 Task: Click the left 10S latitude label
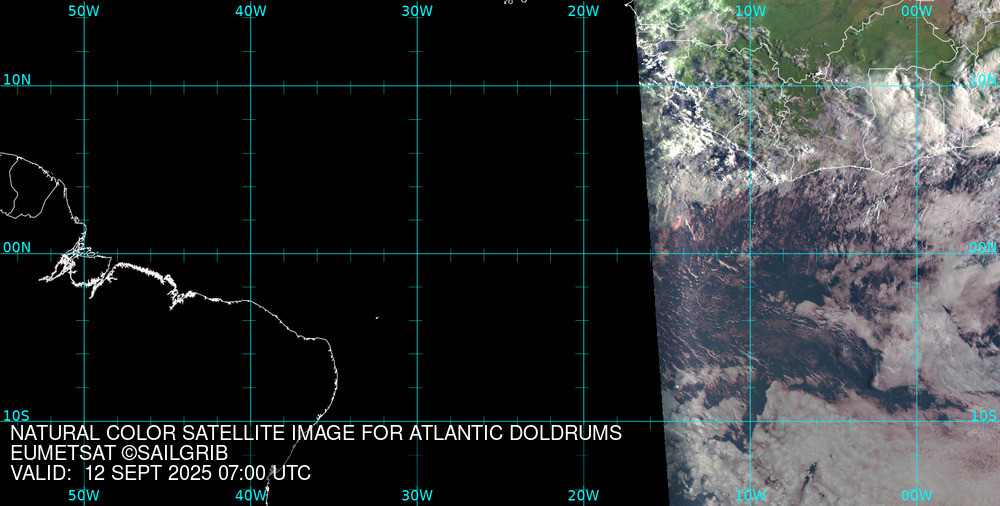tap(17, 416)
